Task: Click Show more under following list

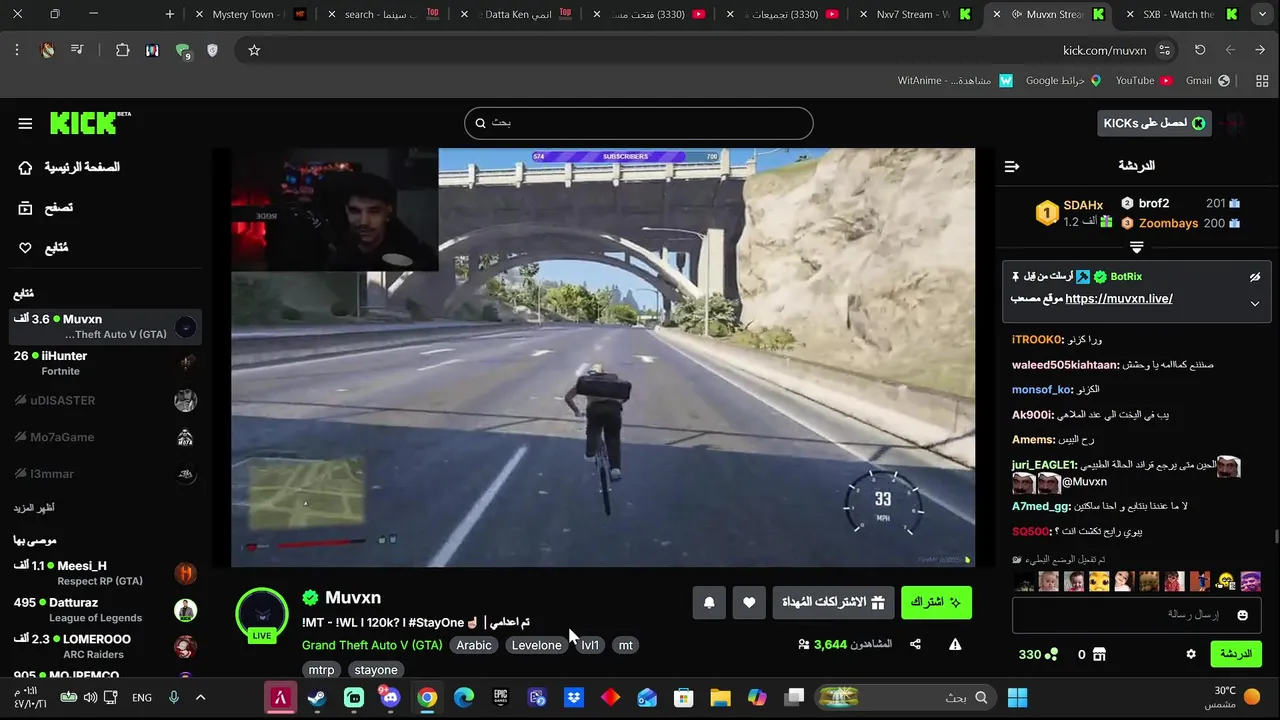Action: coord(32,508)
